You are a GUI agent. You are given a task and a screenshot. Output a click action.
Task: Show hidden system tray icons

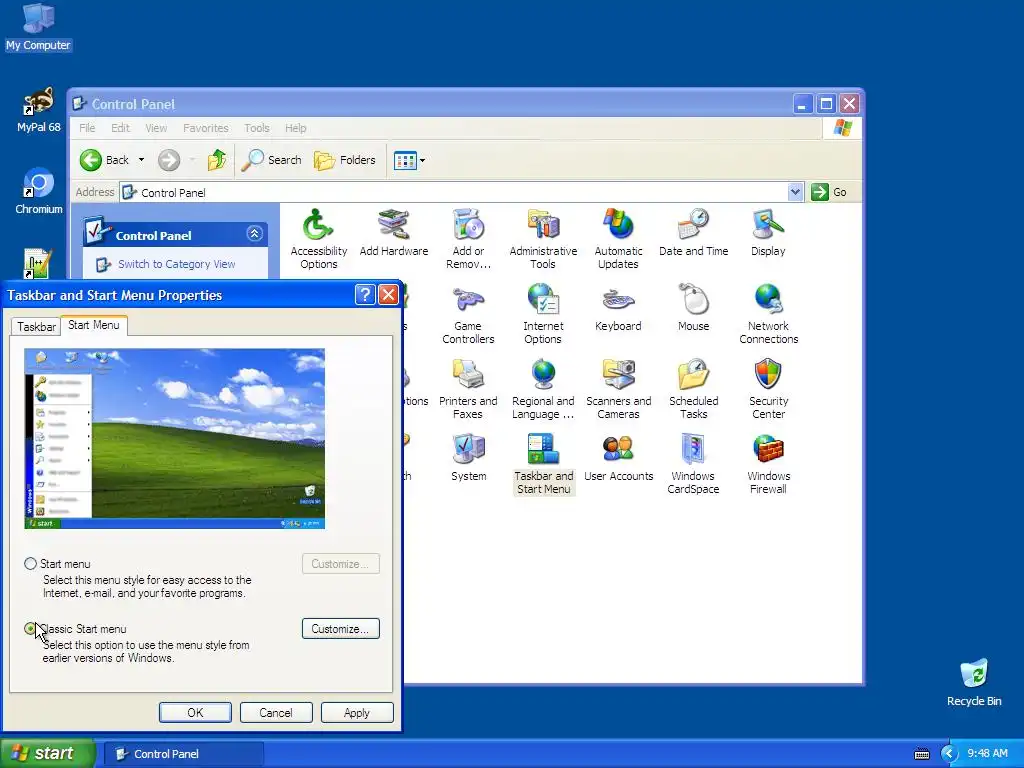[948, 754]
